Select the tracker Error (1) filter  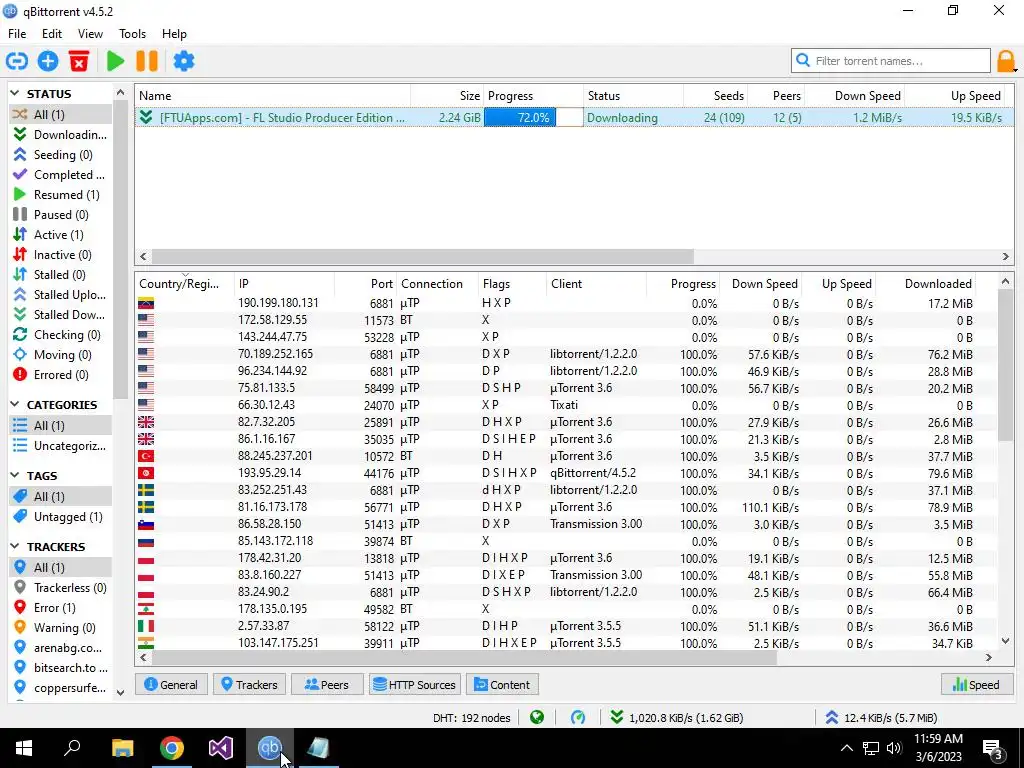(x=61, y=608)
